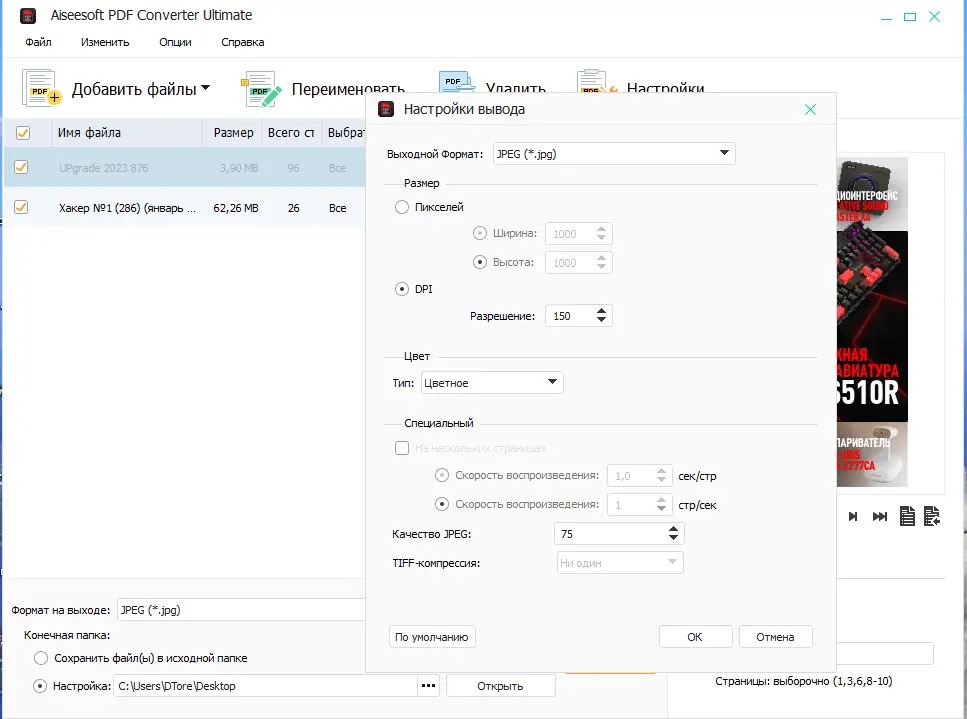
Task: Toggle select-all checkbox in file list header
Action: (x=23, y=133)
